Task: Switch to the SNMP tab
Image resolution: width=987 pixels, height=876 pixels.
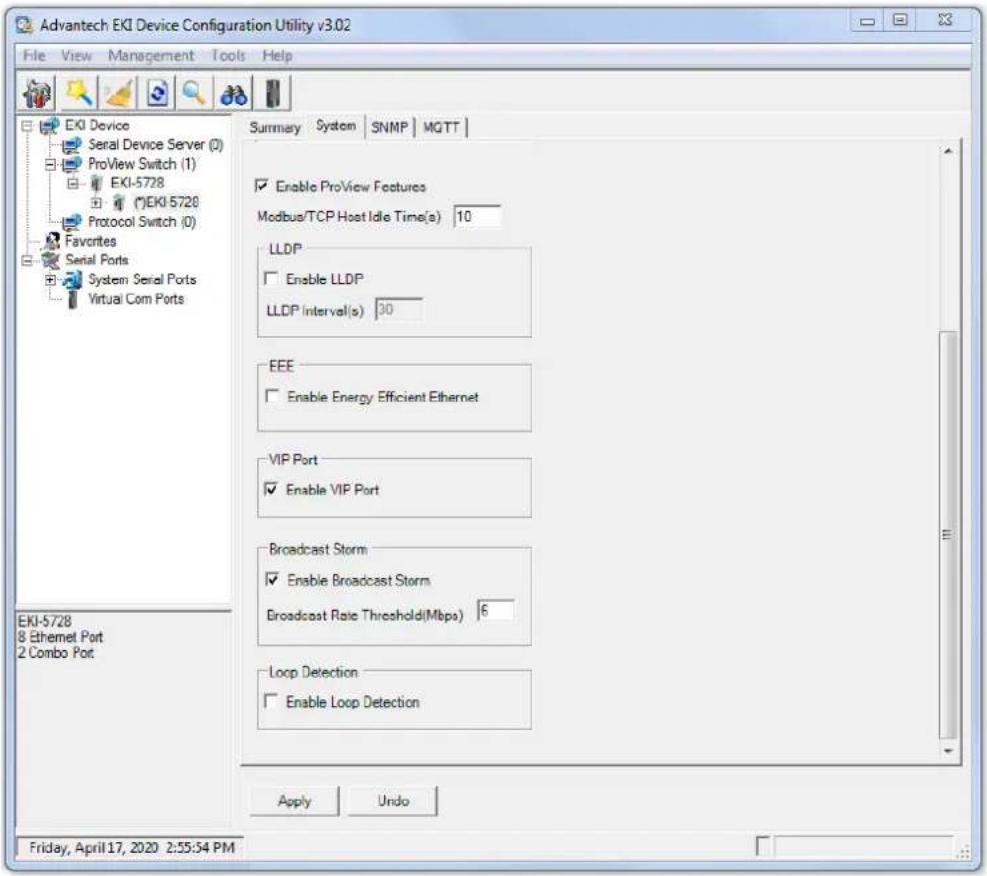Action: (x=390, y=128)
